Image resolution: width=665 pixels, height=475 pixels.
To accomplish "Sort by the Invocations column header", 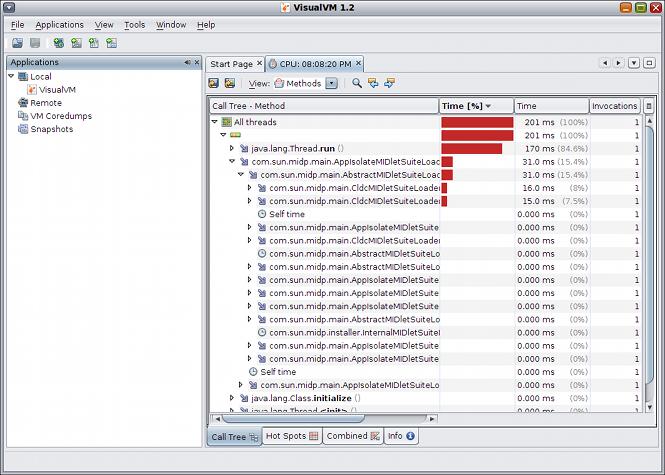I will (x=614, y=106).
